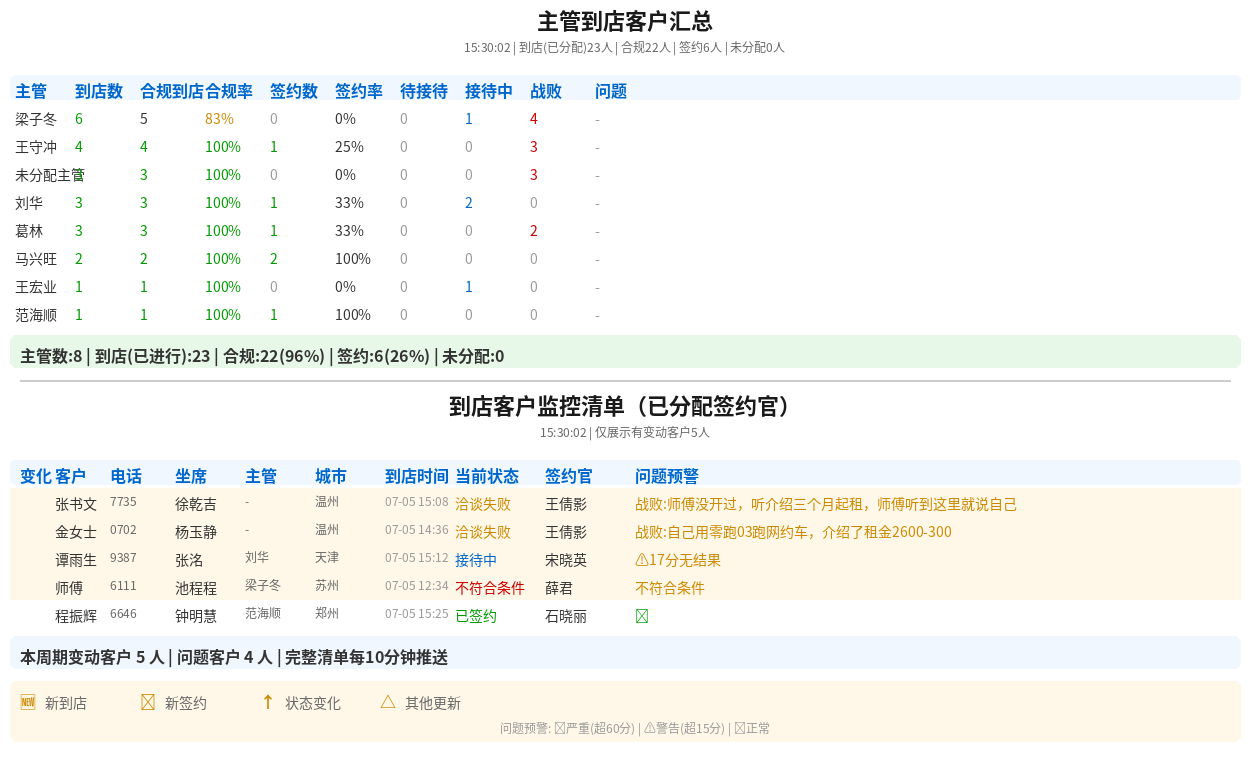The width and height of the screenshot is (1250, 784).
Task: Click the 17分无结果 warning in 谭雨生's row
Action: tap(678, 560)
